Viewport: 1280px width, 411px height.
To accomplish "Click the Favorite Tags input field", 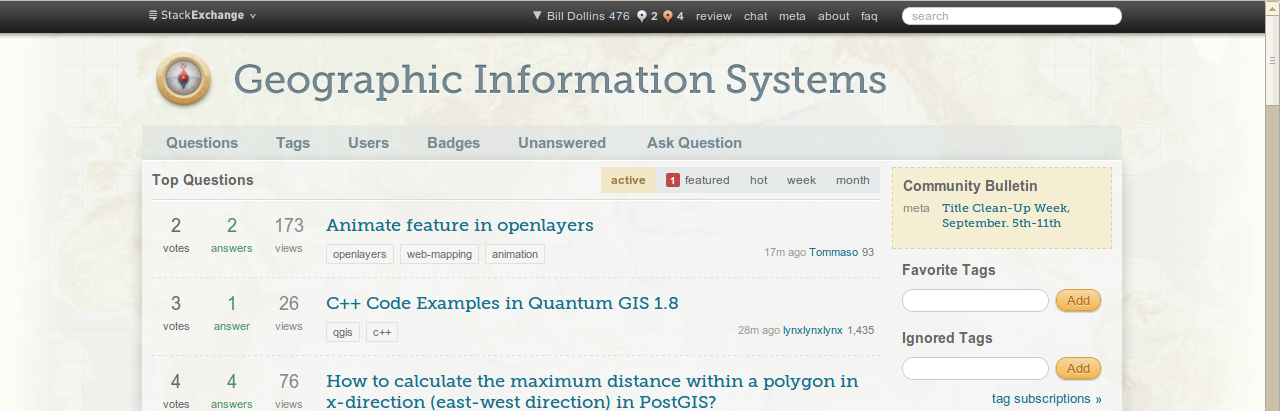I will point(975,300).
